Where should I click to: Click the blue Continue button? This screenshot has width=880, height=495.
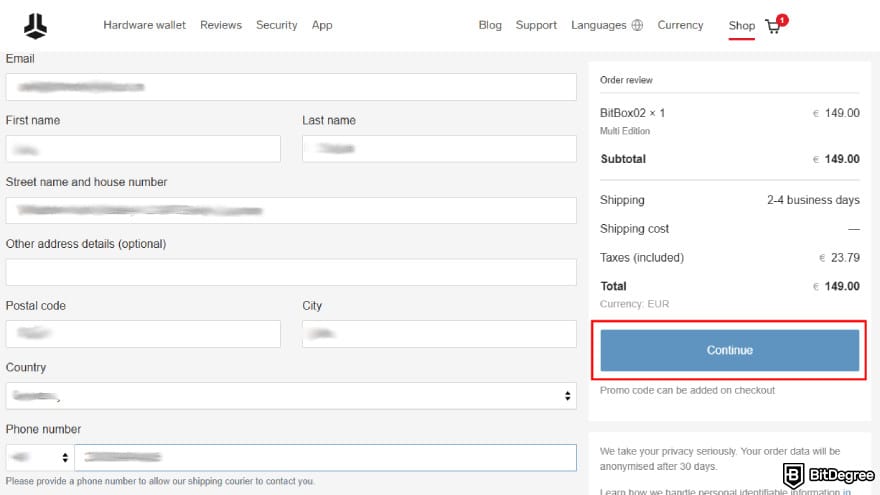(730, 350)
